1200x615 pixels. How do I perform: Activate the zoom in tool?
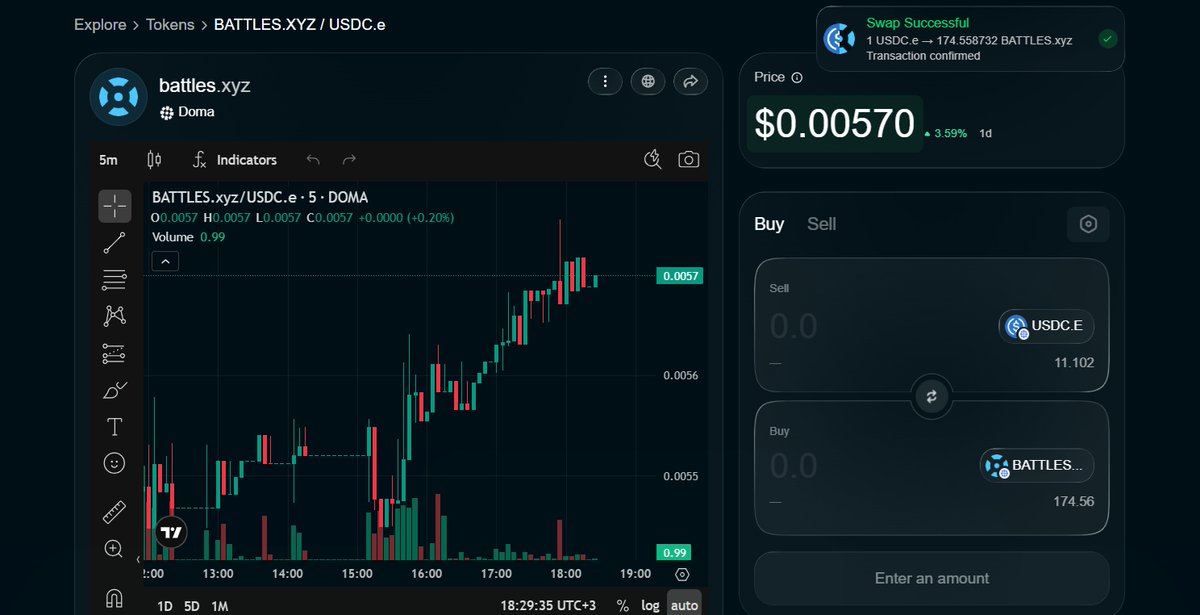(114, 549)
